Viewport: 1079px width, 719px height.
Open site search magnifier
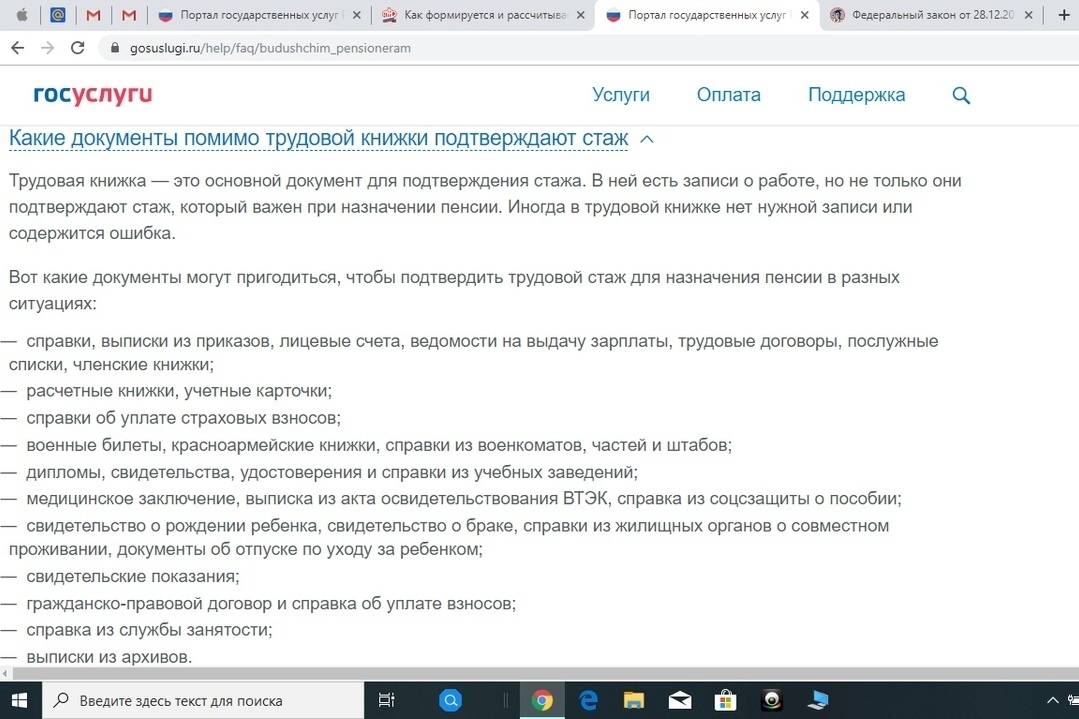pos(961,96)
